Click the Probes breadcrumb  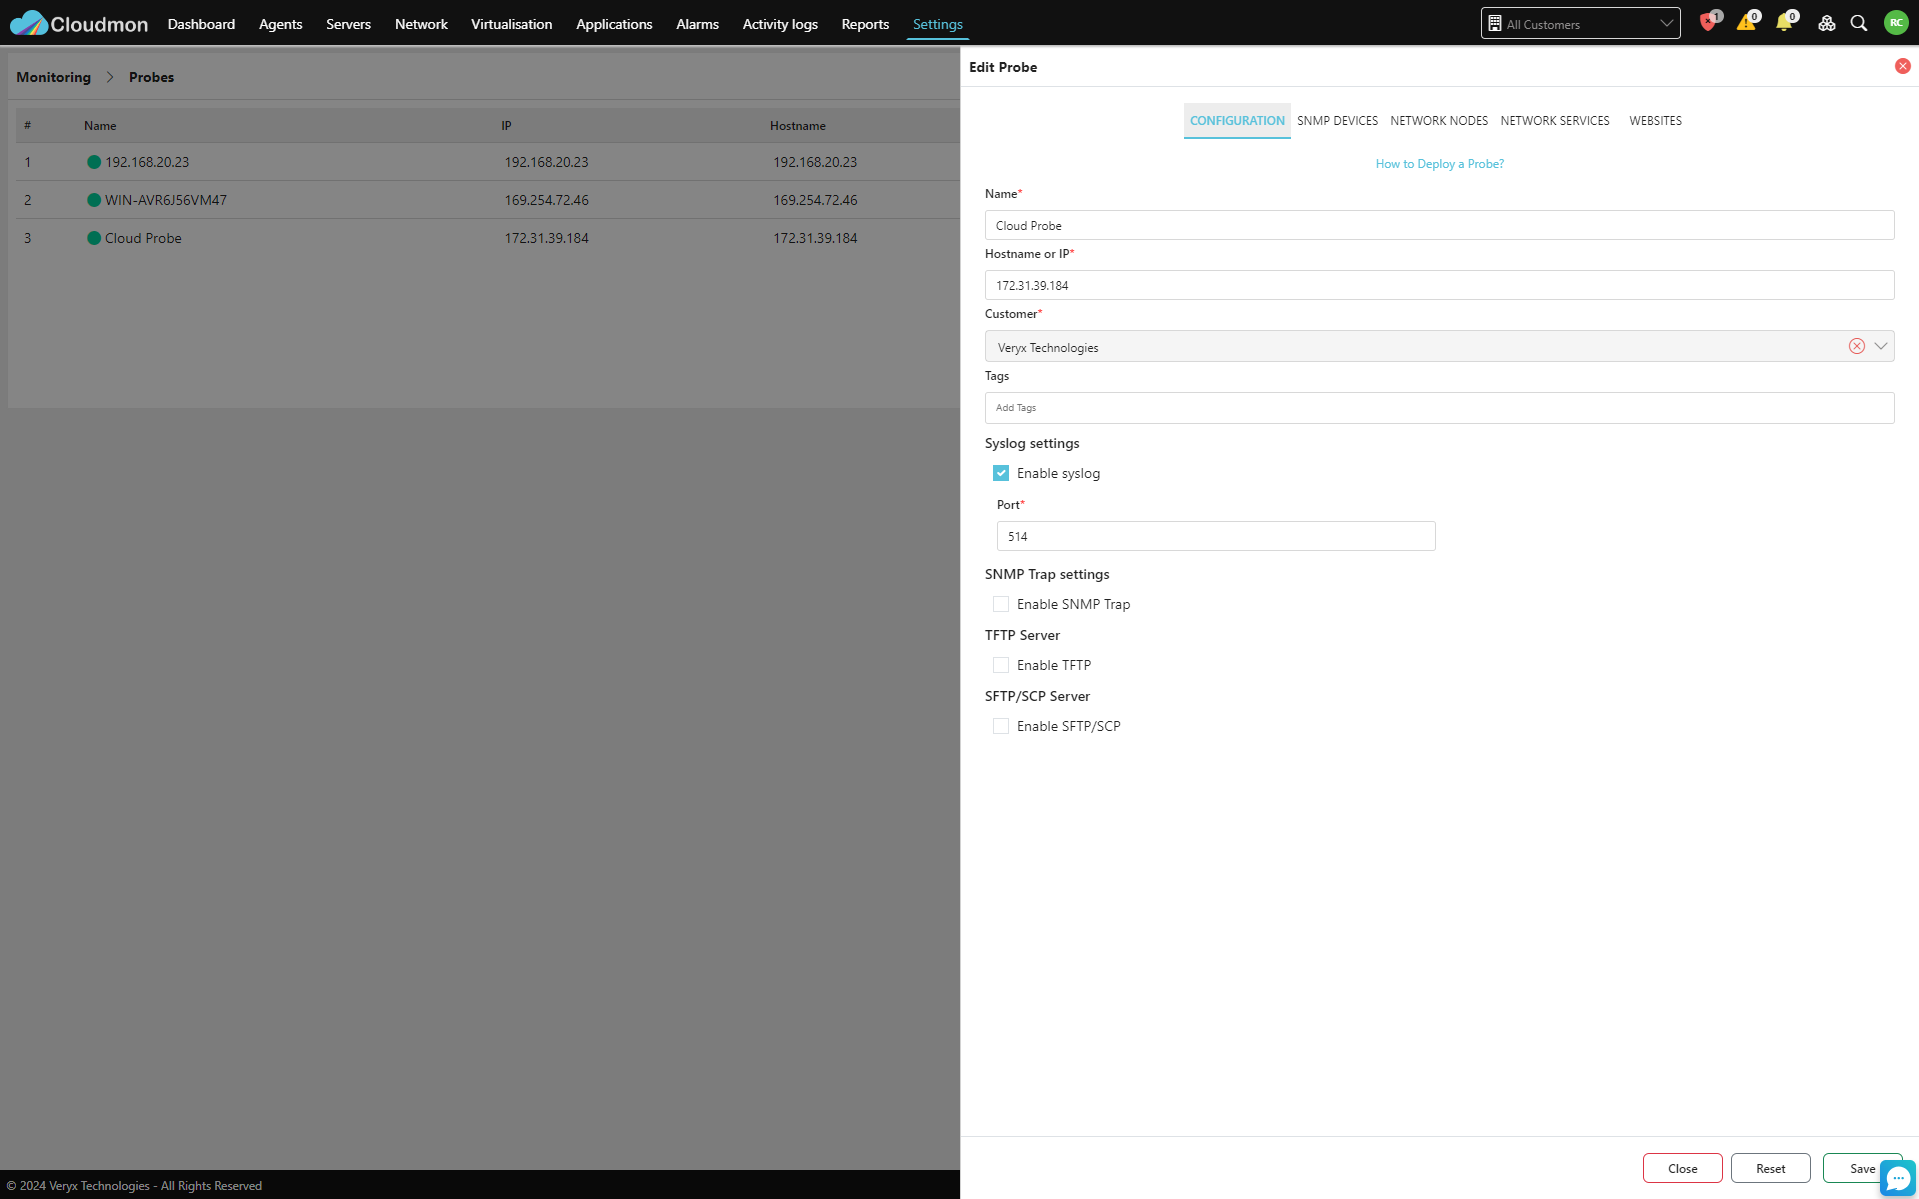click(151, 77)
